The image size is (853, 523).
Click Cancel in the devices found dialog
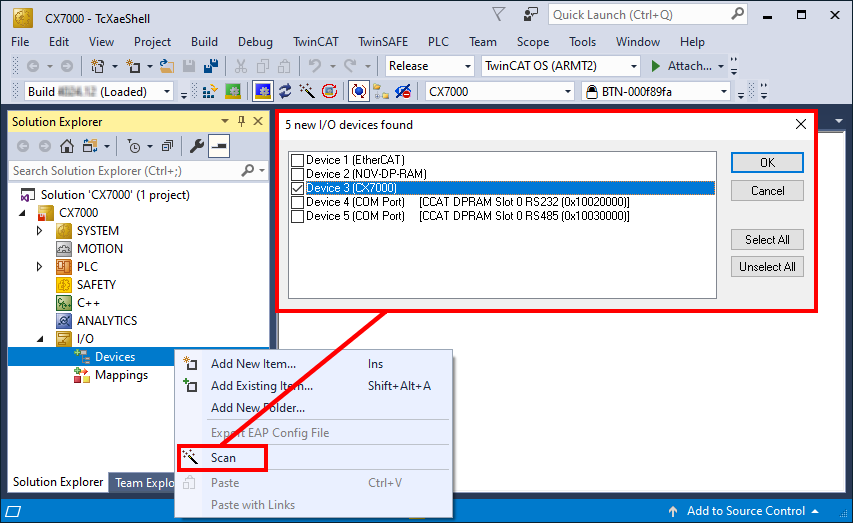point(767,191)
